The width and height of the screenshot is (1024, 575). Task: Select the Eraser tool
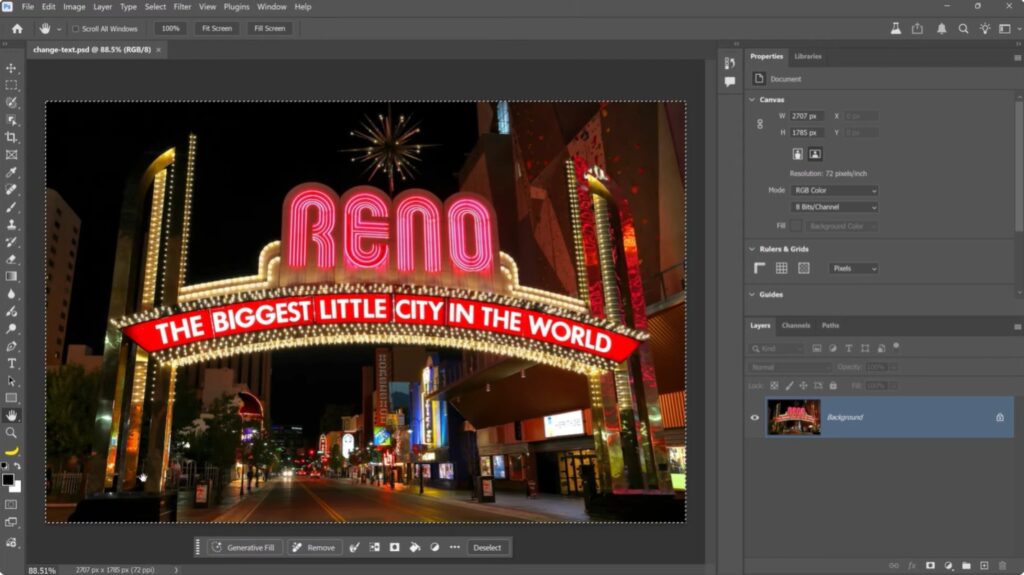click(11, 259)
